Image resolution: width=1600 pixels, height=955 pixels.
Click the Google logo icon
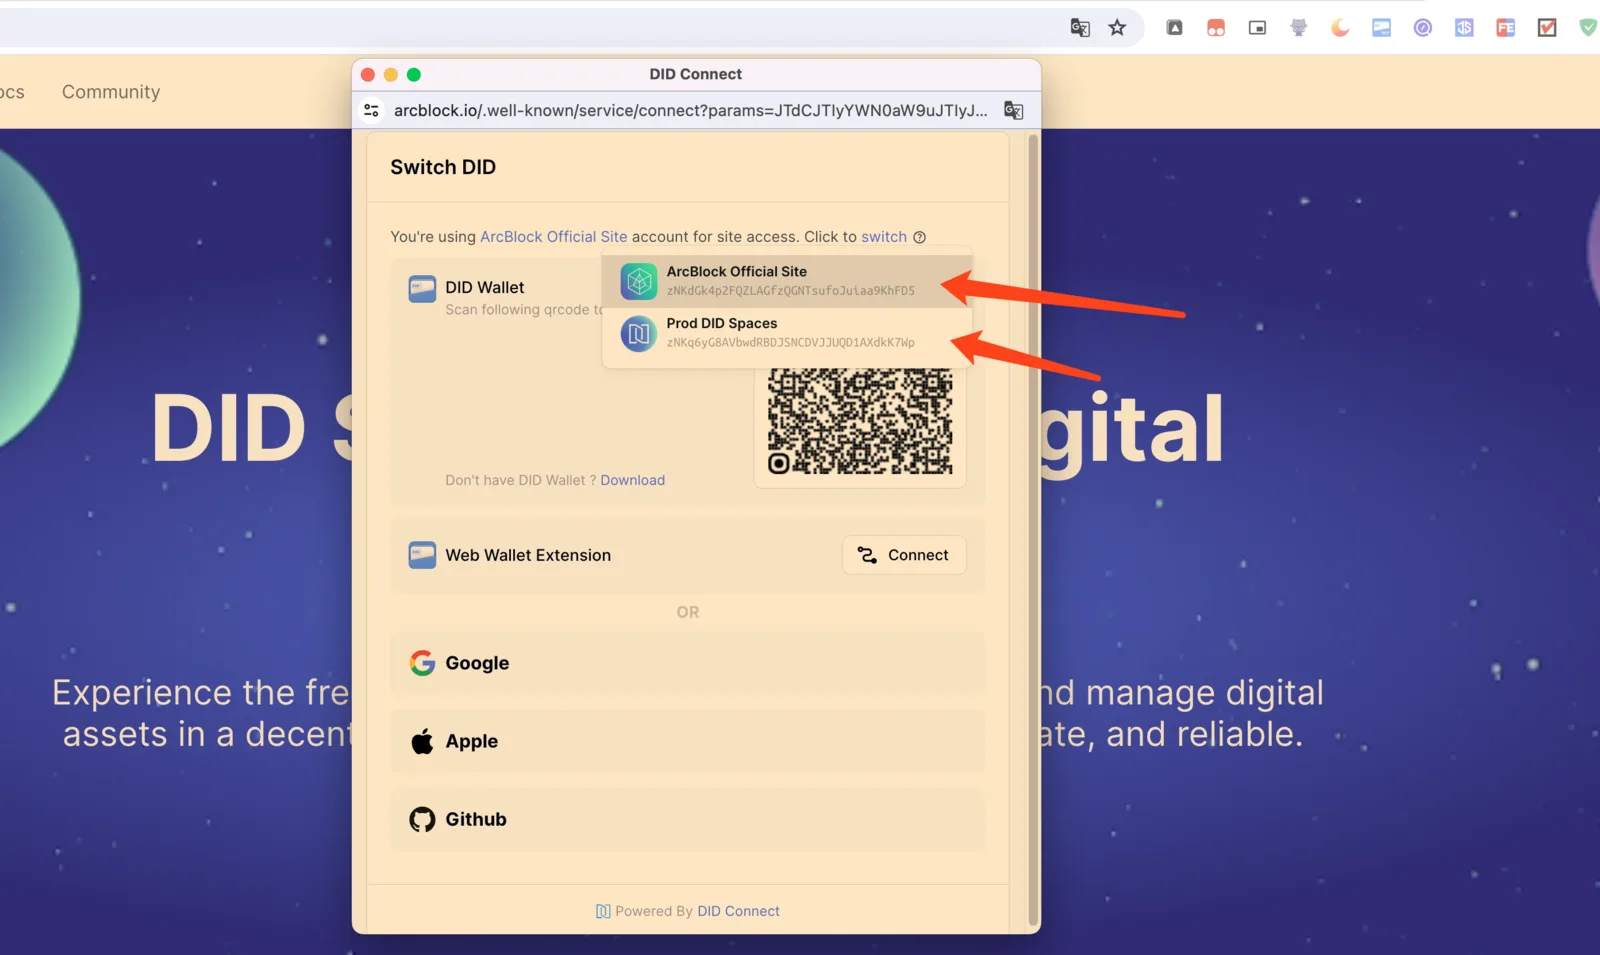[422, 663]
